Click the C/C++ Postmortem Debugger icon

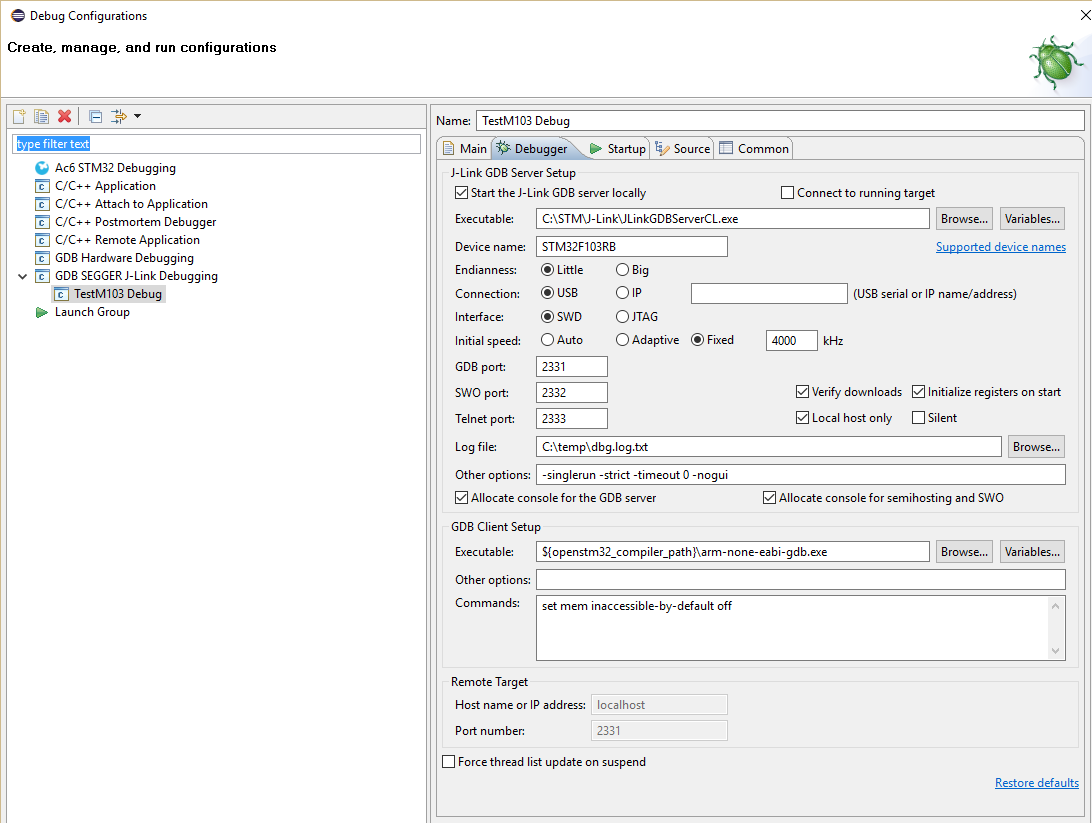click(42, 222)
